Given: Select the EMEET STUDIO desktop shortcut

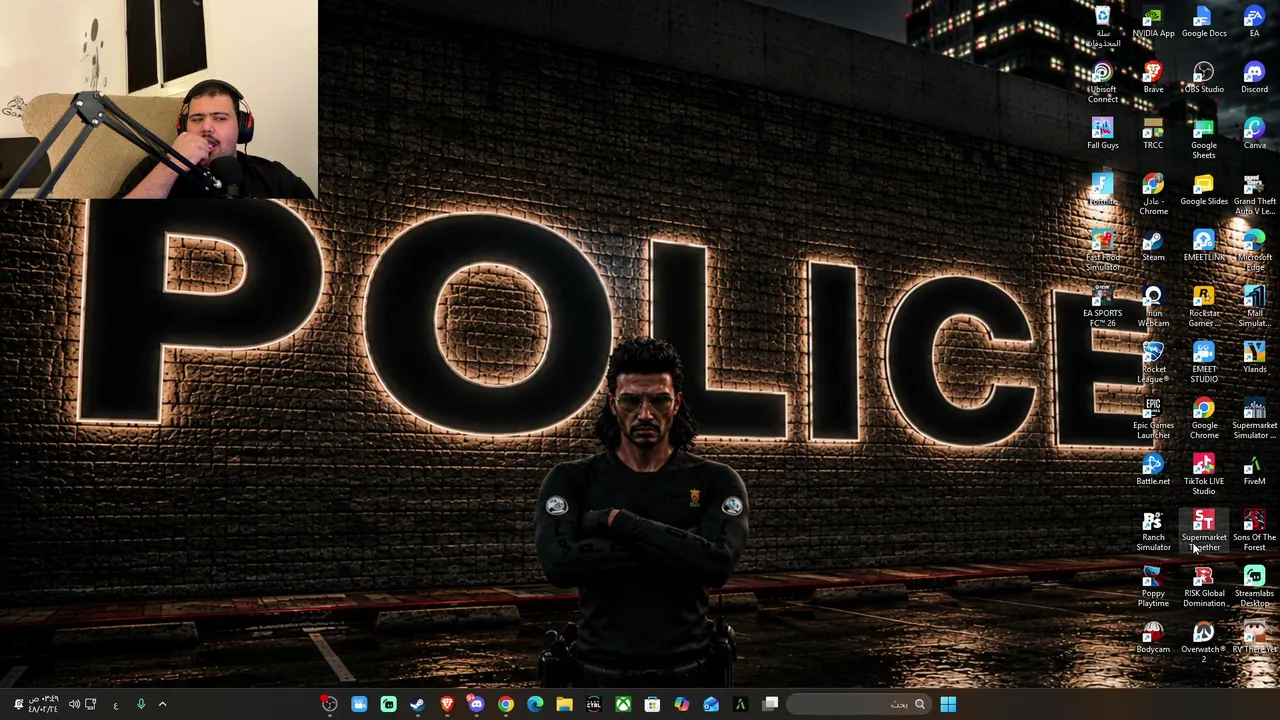Looking at the screenshot, I should click(1204, 362).
